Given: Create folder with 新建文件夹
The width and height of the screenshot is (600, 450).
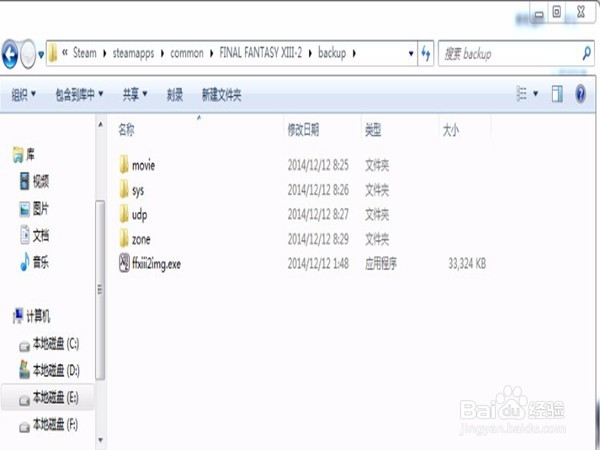Looking at the screenshot, I should [x=221, y=95].
